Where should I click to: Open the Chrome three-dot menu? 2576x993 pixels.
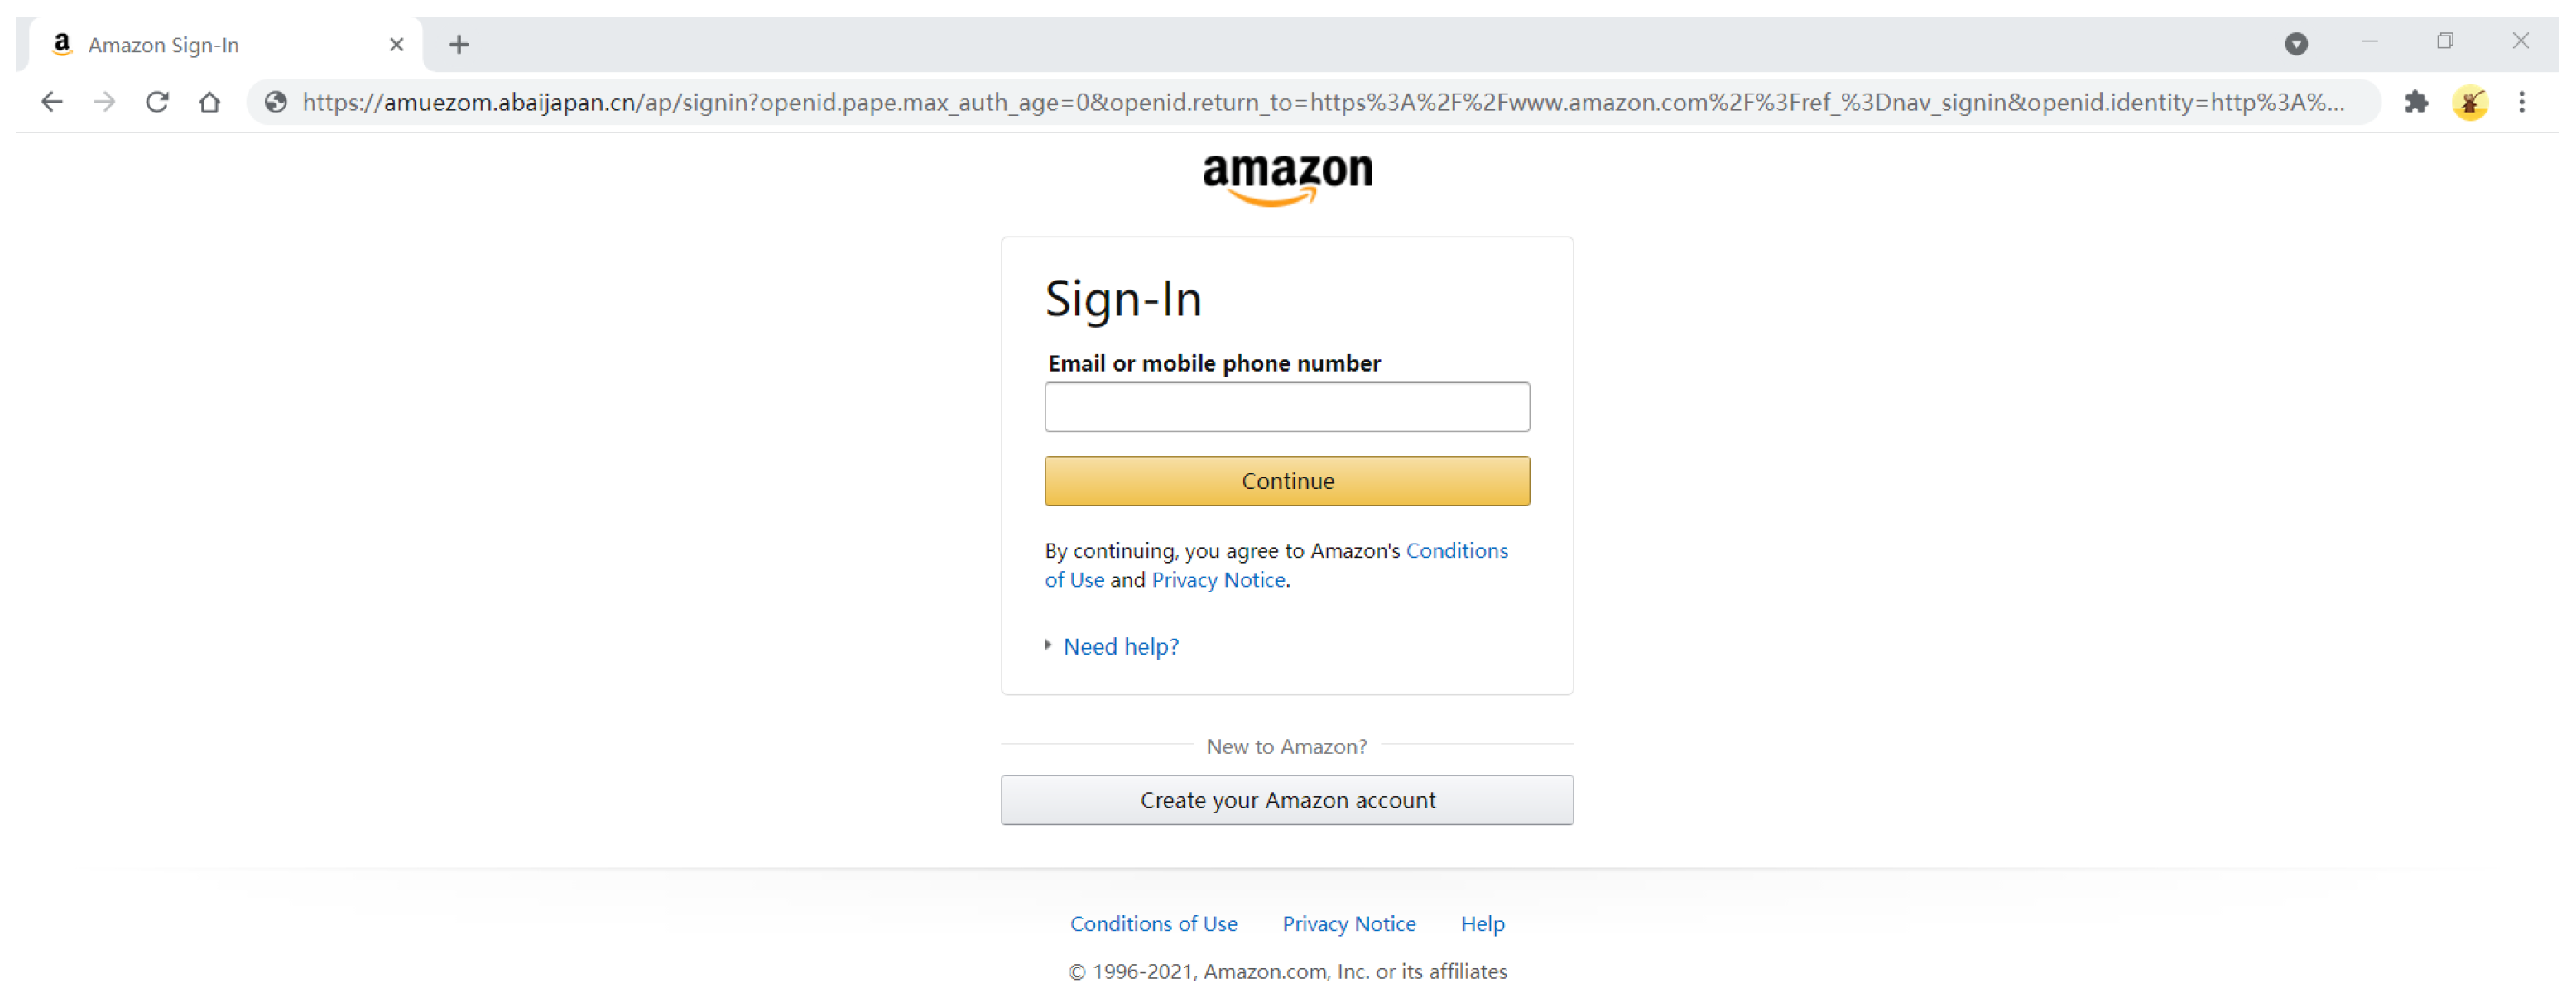pyautogui.click(x=2521, y=102)
